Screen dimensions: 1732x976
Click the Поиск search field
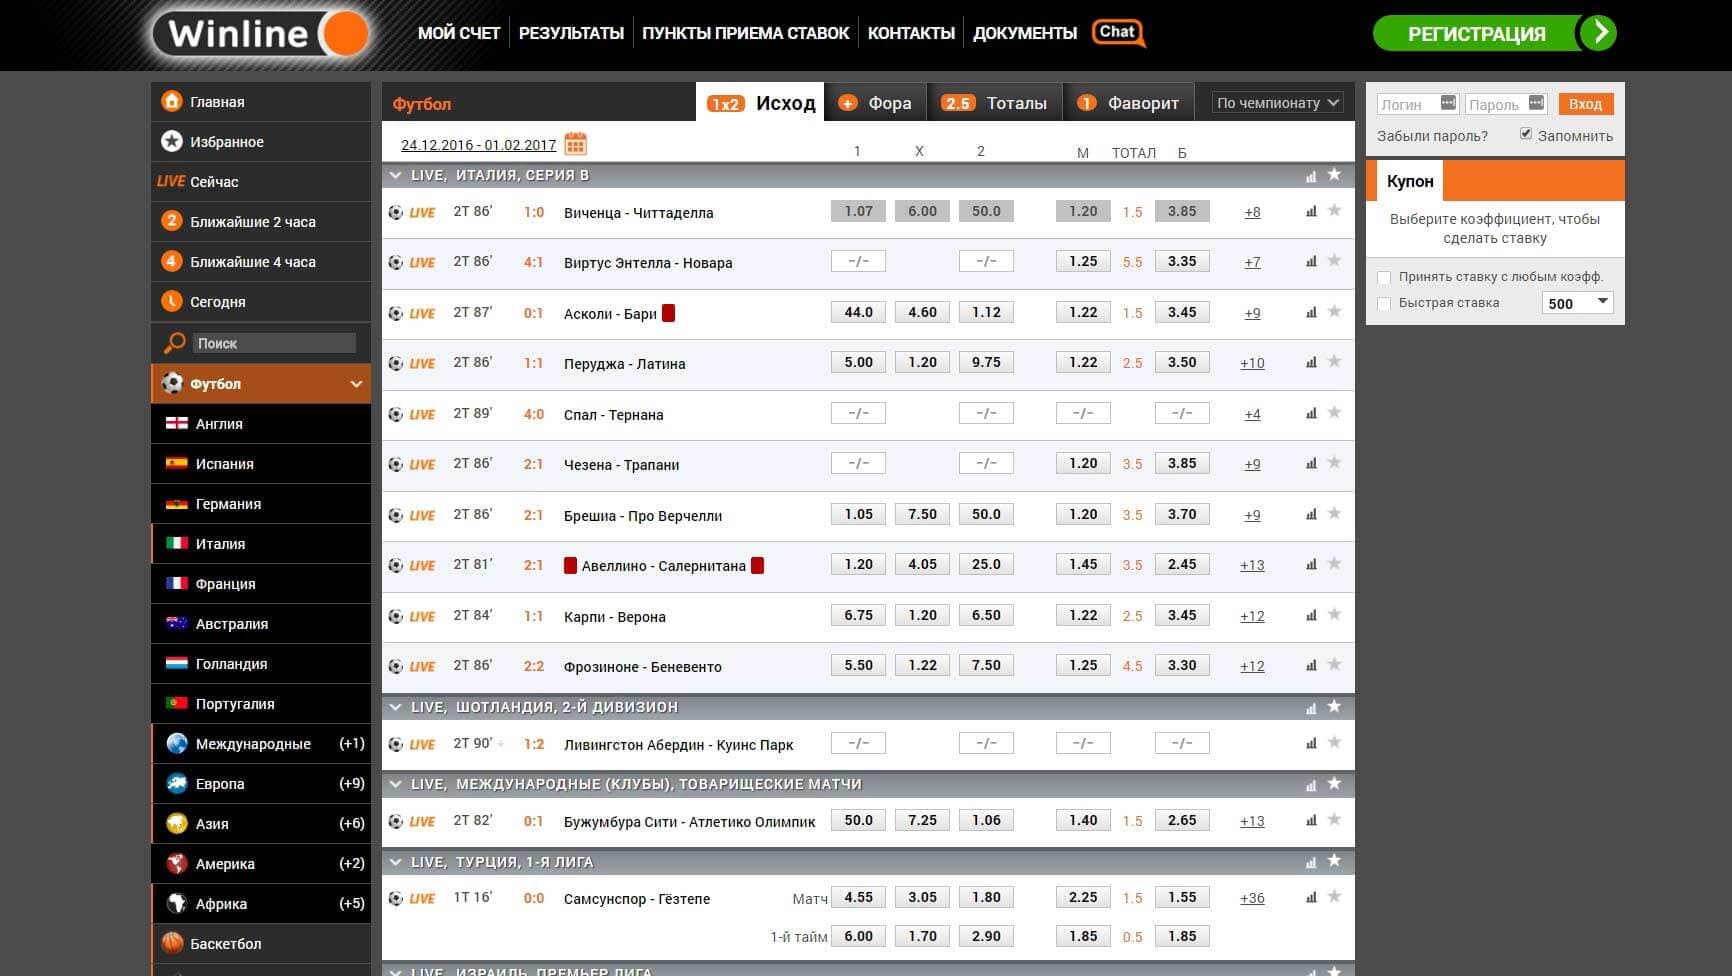(x=274, y=343)
